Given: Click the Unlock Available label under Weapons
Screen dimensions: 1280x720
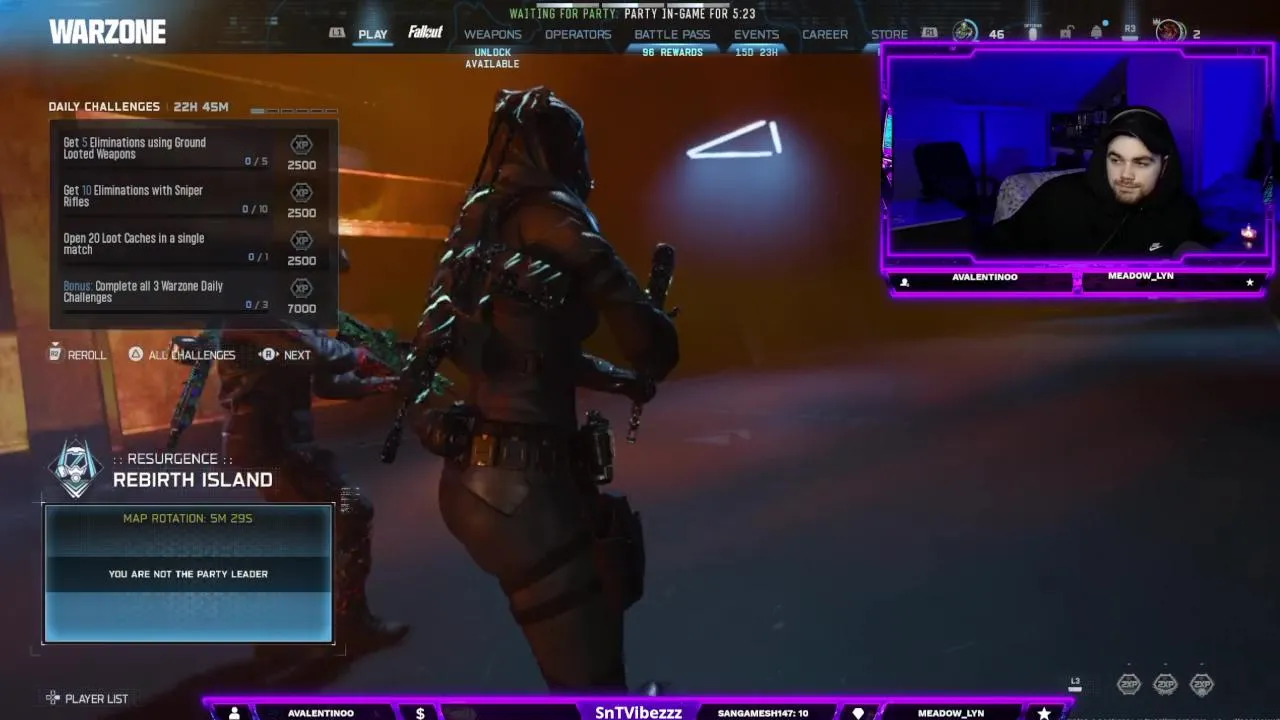Looking at the screenshot, I should click(x=492, y=58).
